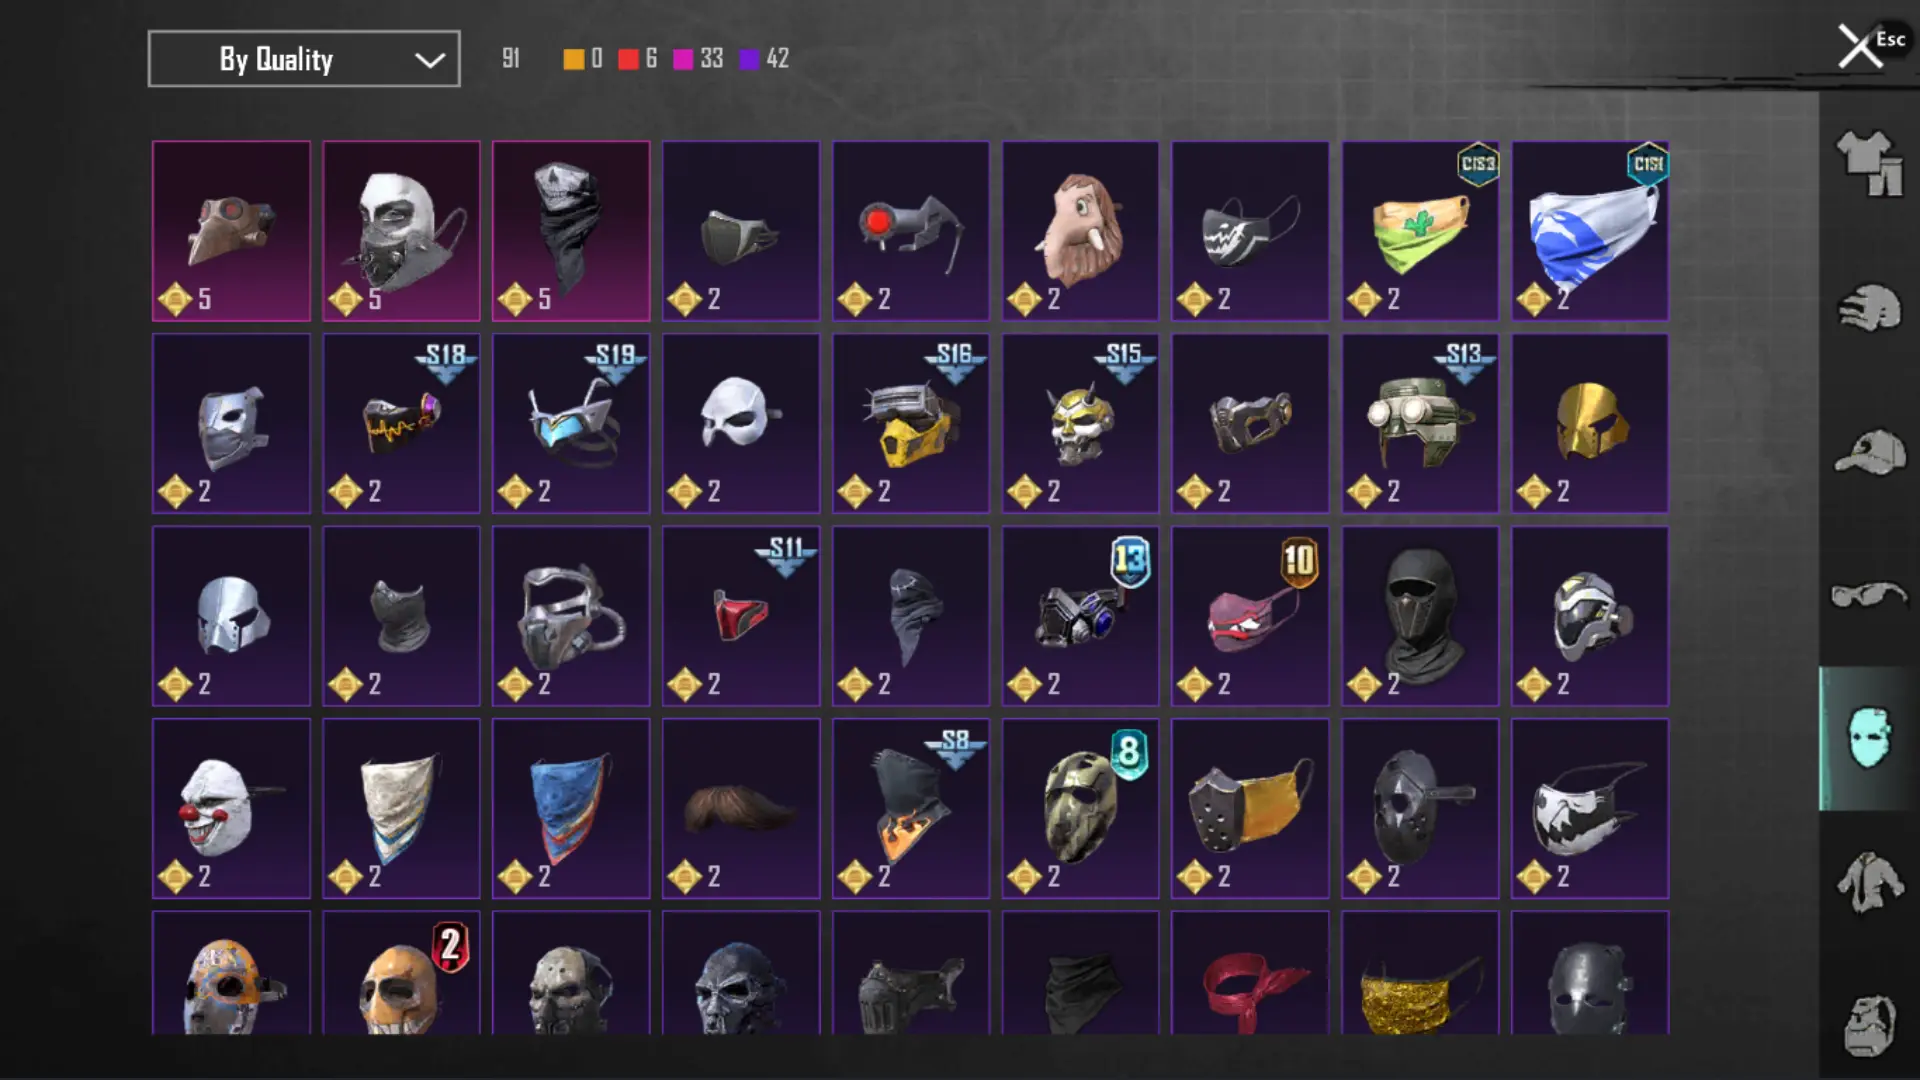The width and height of the screenshot is (1920, 1080).
Task: Choose the mammoth head mask item
Action: [1080, 231]
